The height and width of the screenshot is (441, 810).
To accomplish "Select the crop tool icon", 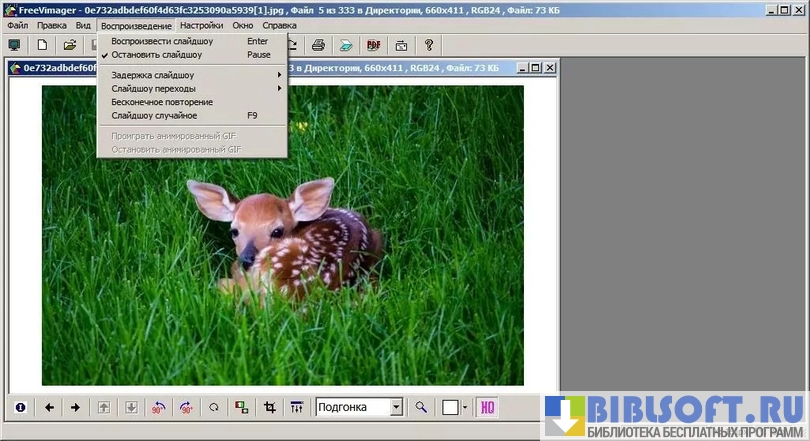I will click(269, 407).
